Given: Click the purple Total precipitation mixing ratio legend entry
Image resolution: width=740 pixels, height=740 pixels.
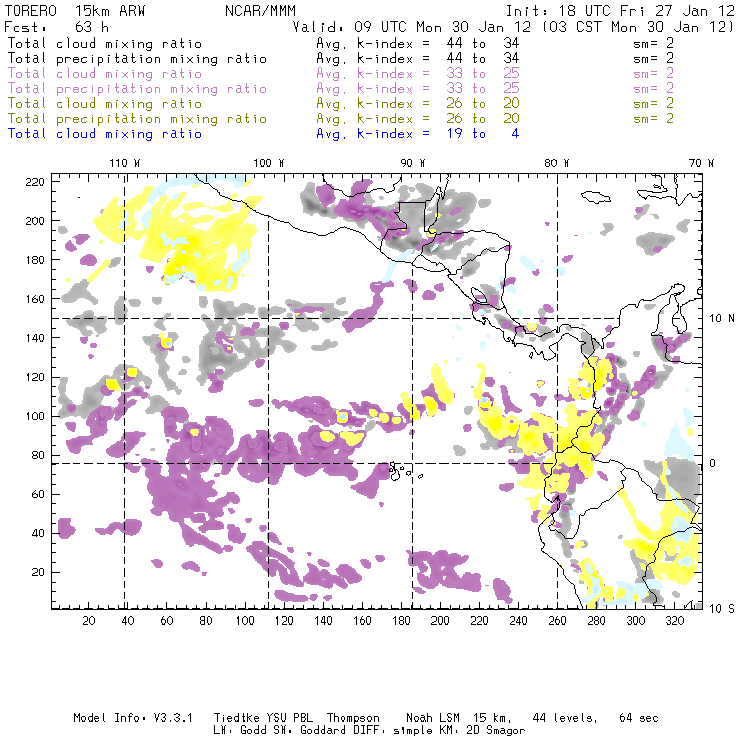Looking at the screenshot, I should click(x=137, y=88).
